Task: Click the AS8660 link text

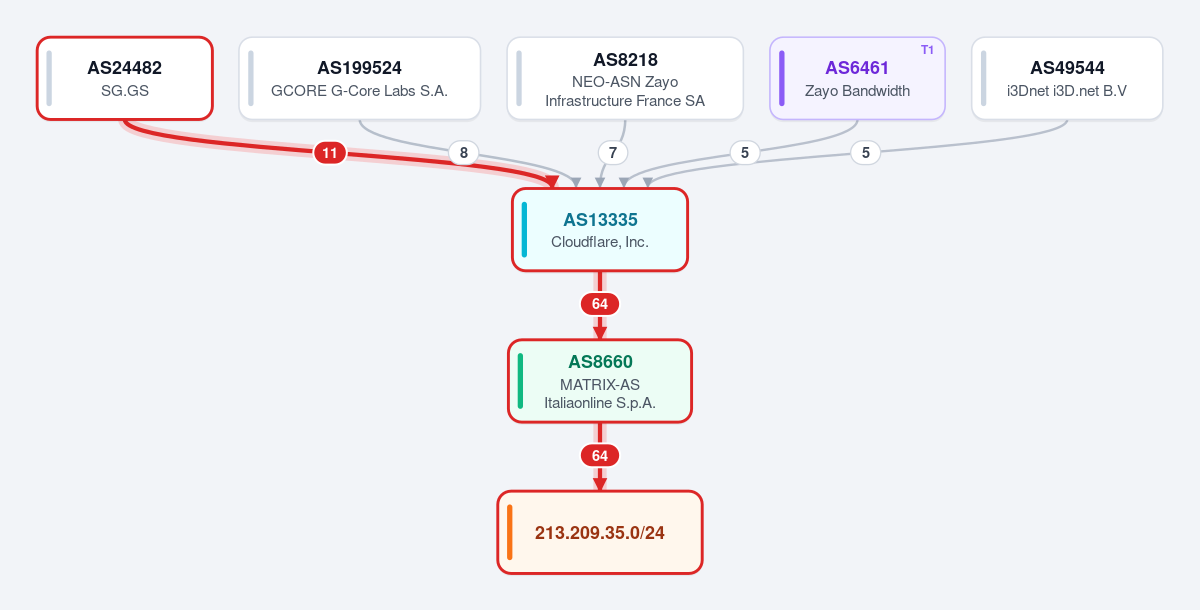Action: coord(600,362)
